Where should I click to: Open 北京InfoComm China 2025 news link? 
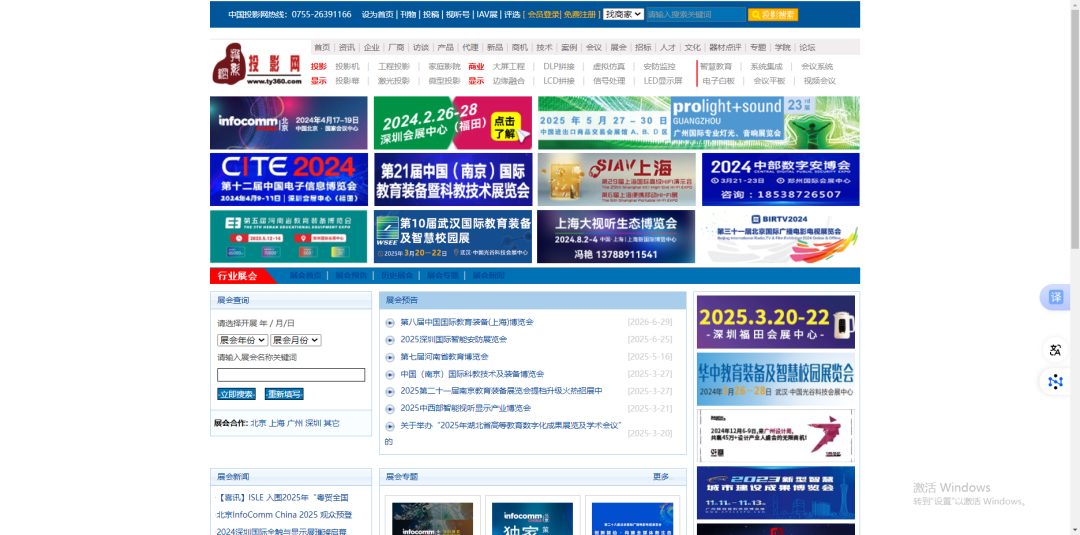click(x=284, y=515)
